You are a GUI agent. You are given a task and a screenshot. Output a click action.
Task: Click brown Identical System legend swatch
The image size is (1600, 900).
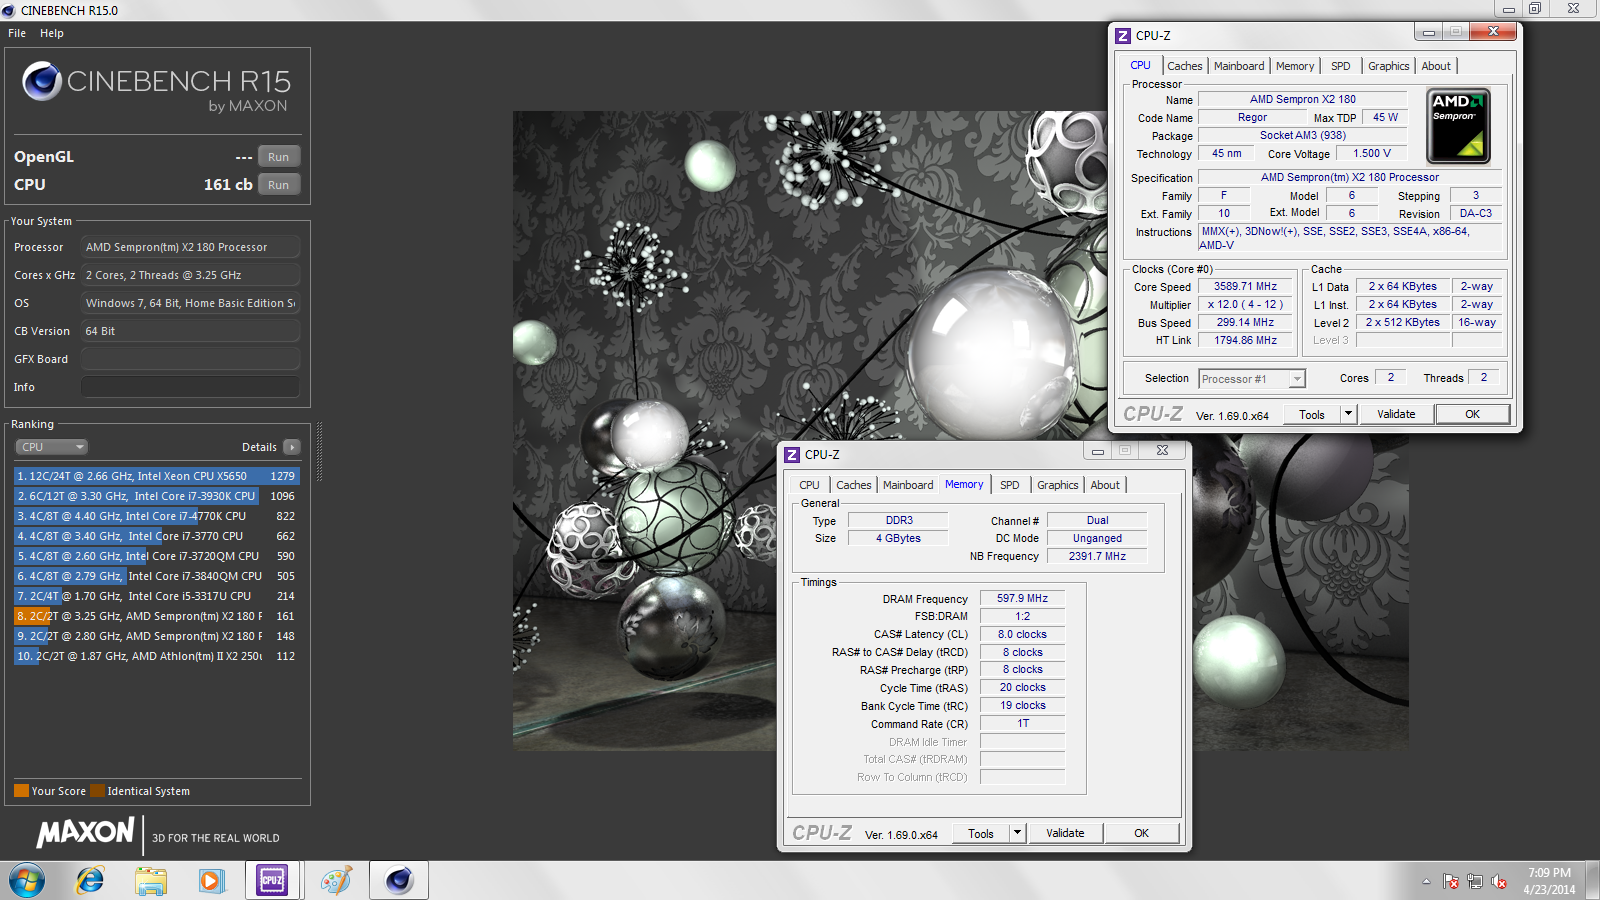pyautogui.click(x=97, y=791)
